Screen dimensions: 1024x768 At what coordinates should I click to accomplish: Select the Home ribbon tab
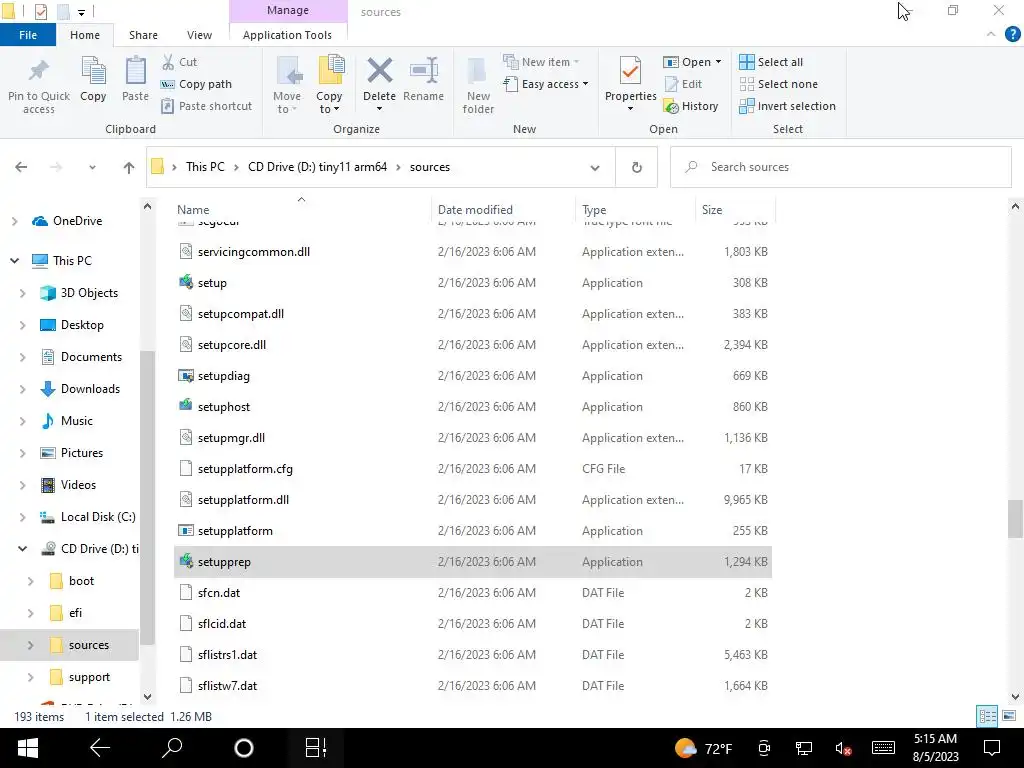click(x=85, y=35)
